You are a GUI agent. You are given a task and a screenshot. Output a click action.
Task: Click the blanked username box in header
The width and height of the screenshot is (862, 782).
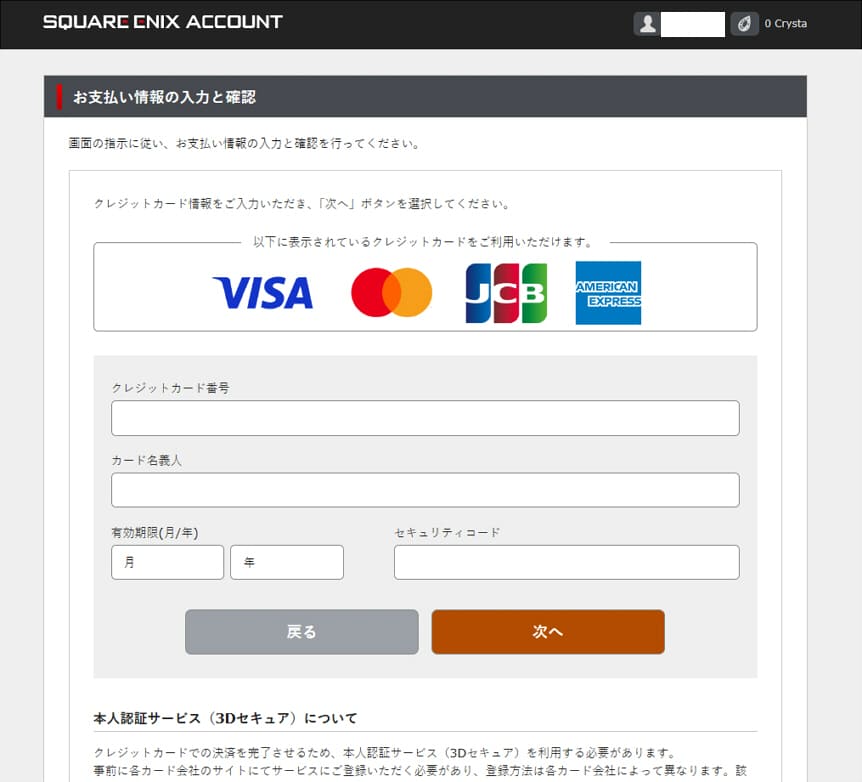coord(693,24)
